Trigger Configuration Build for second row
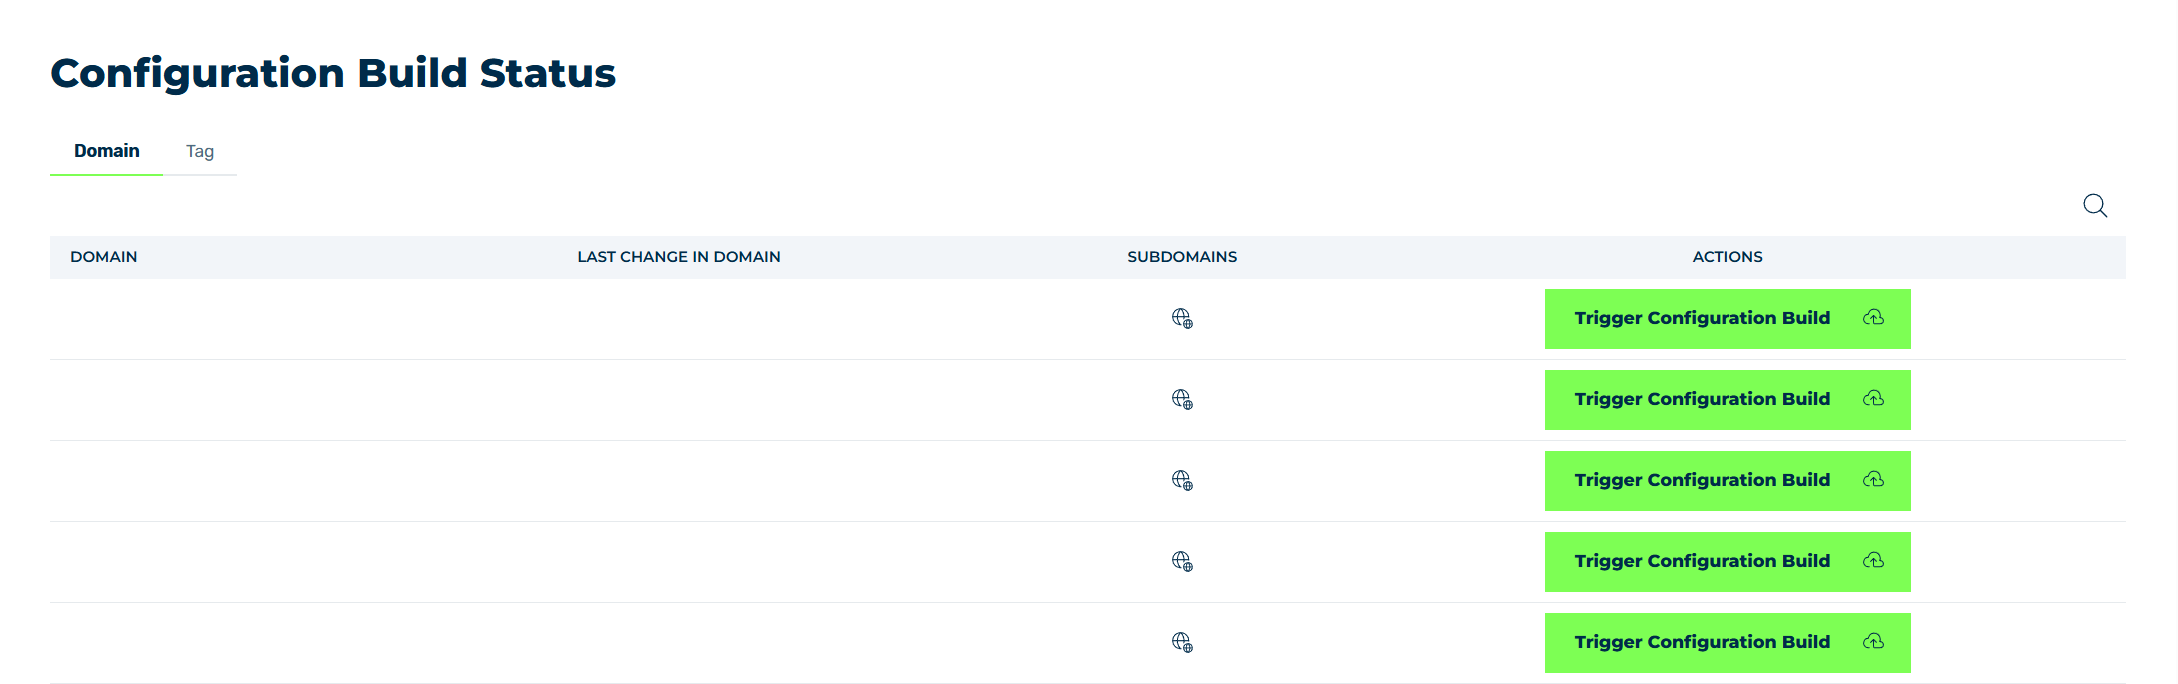 [x=1727, y=400]
